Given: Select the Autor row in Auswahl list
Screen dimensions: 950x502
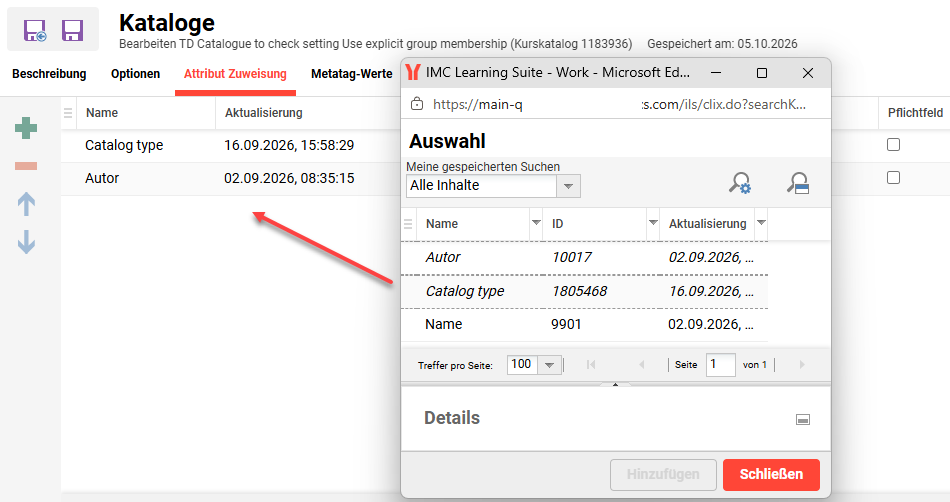Looking at the screenshot, I should [x=585, y=257].
